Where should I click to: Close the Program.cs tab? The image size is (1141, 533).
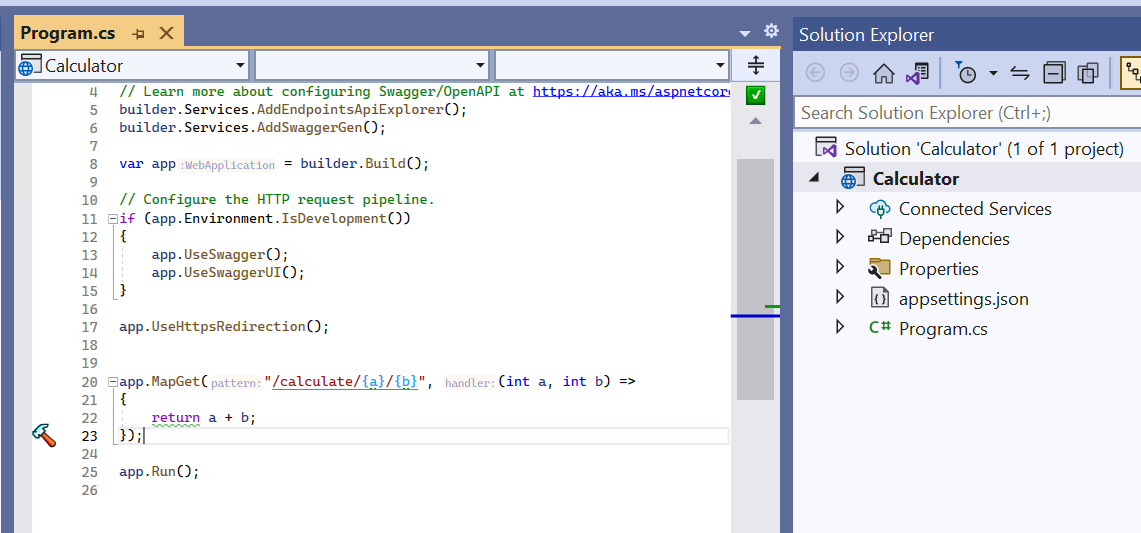click(166, 33)
